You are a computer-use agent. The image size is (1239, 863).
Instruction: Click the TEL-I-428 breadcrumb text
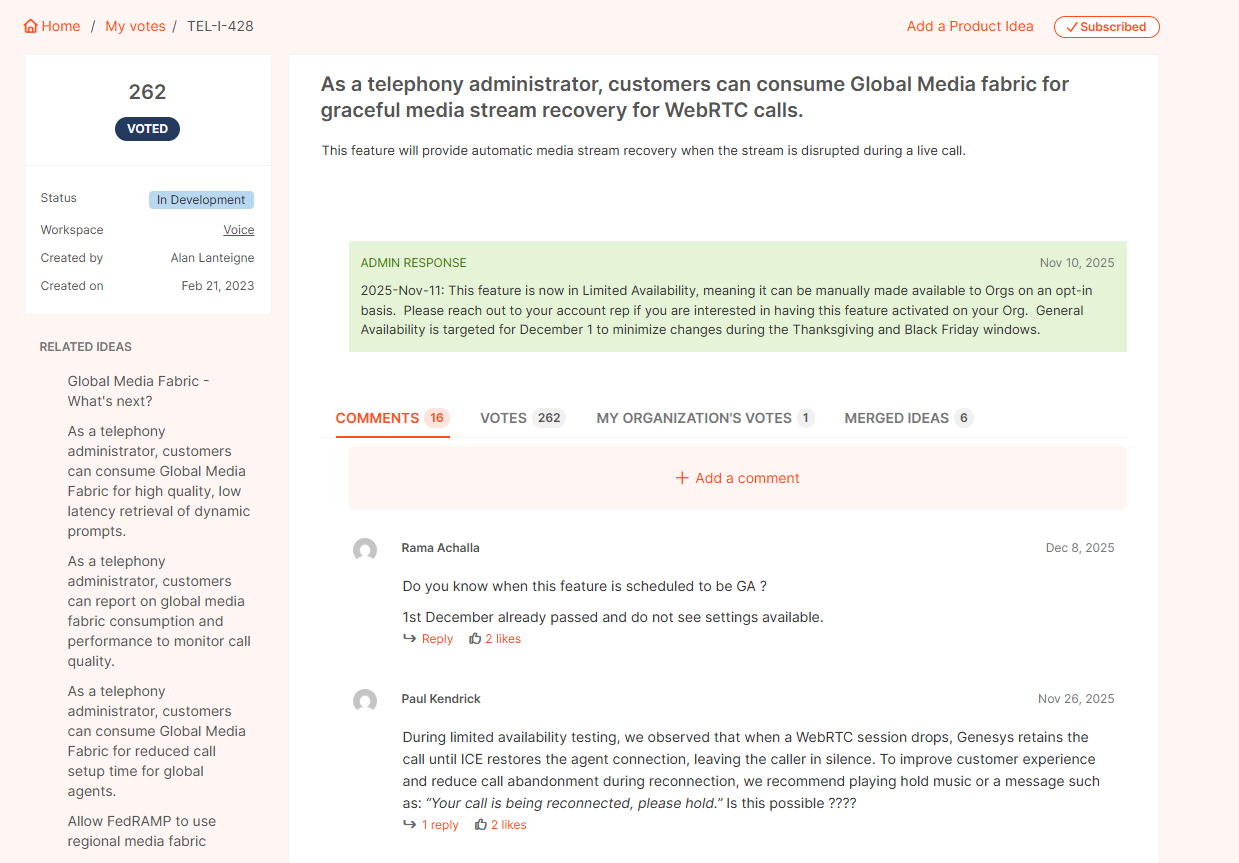pyautogui.click(x=220, y=26)
